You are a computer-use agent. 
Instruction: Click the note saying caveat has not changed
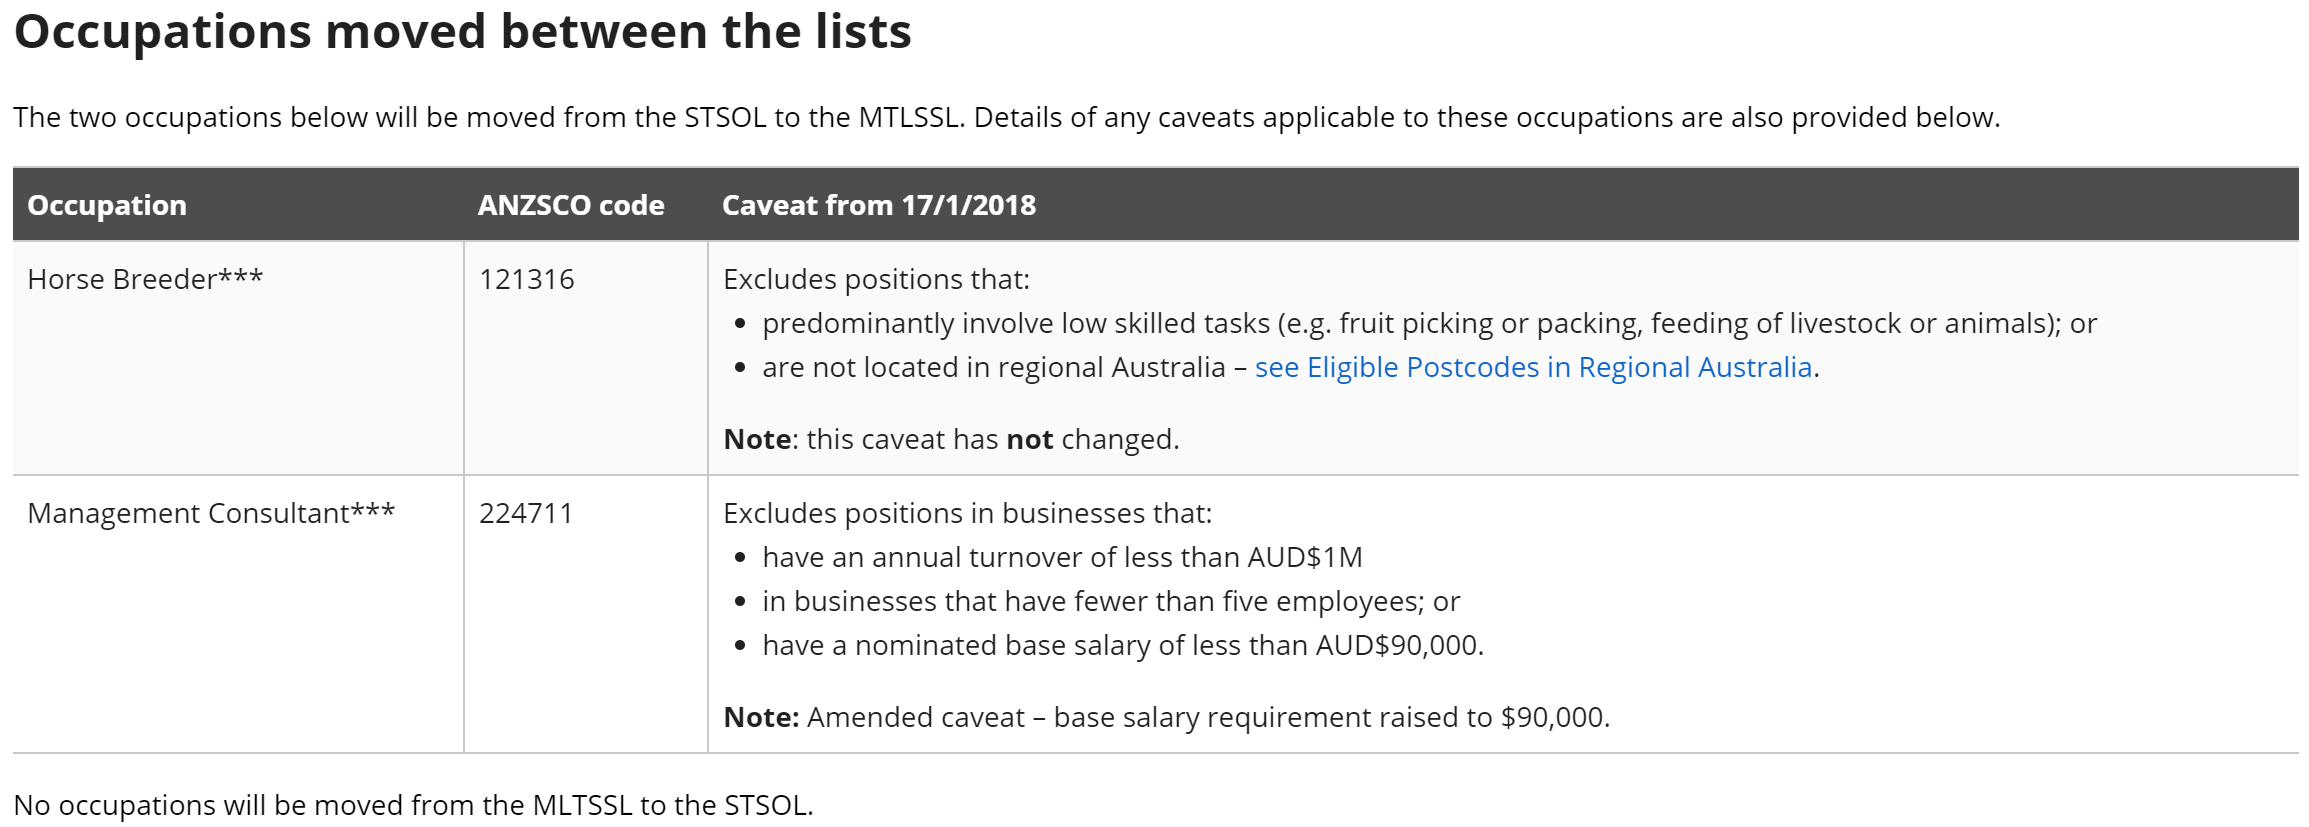tap(951, 440)
